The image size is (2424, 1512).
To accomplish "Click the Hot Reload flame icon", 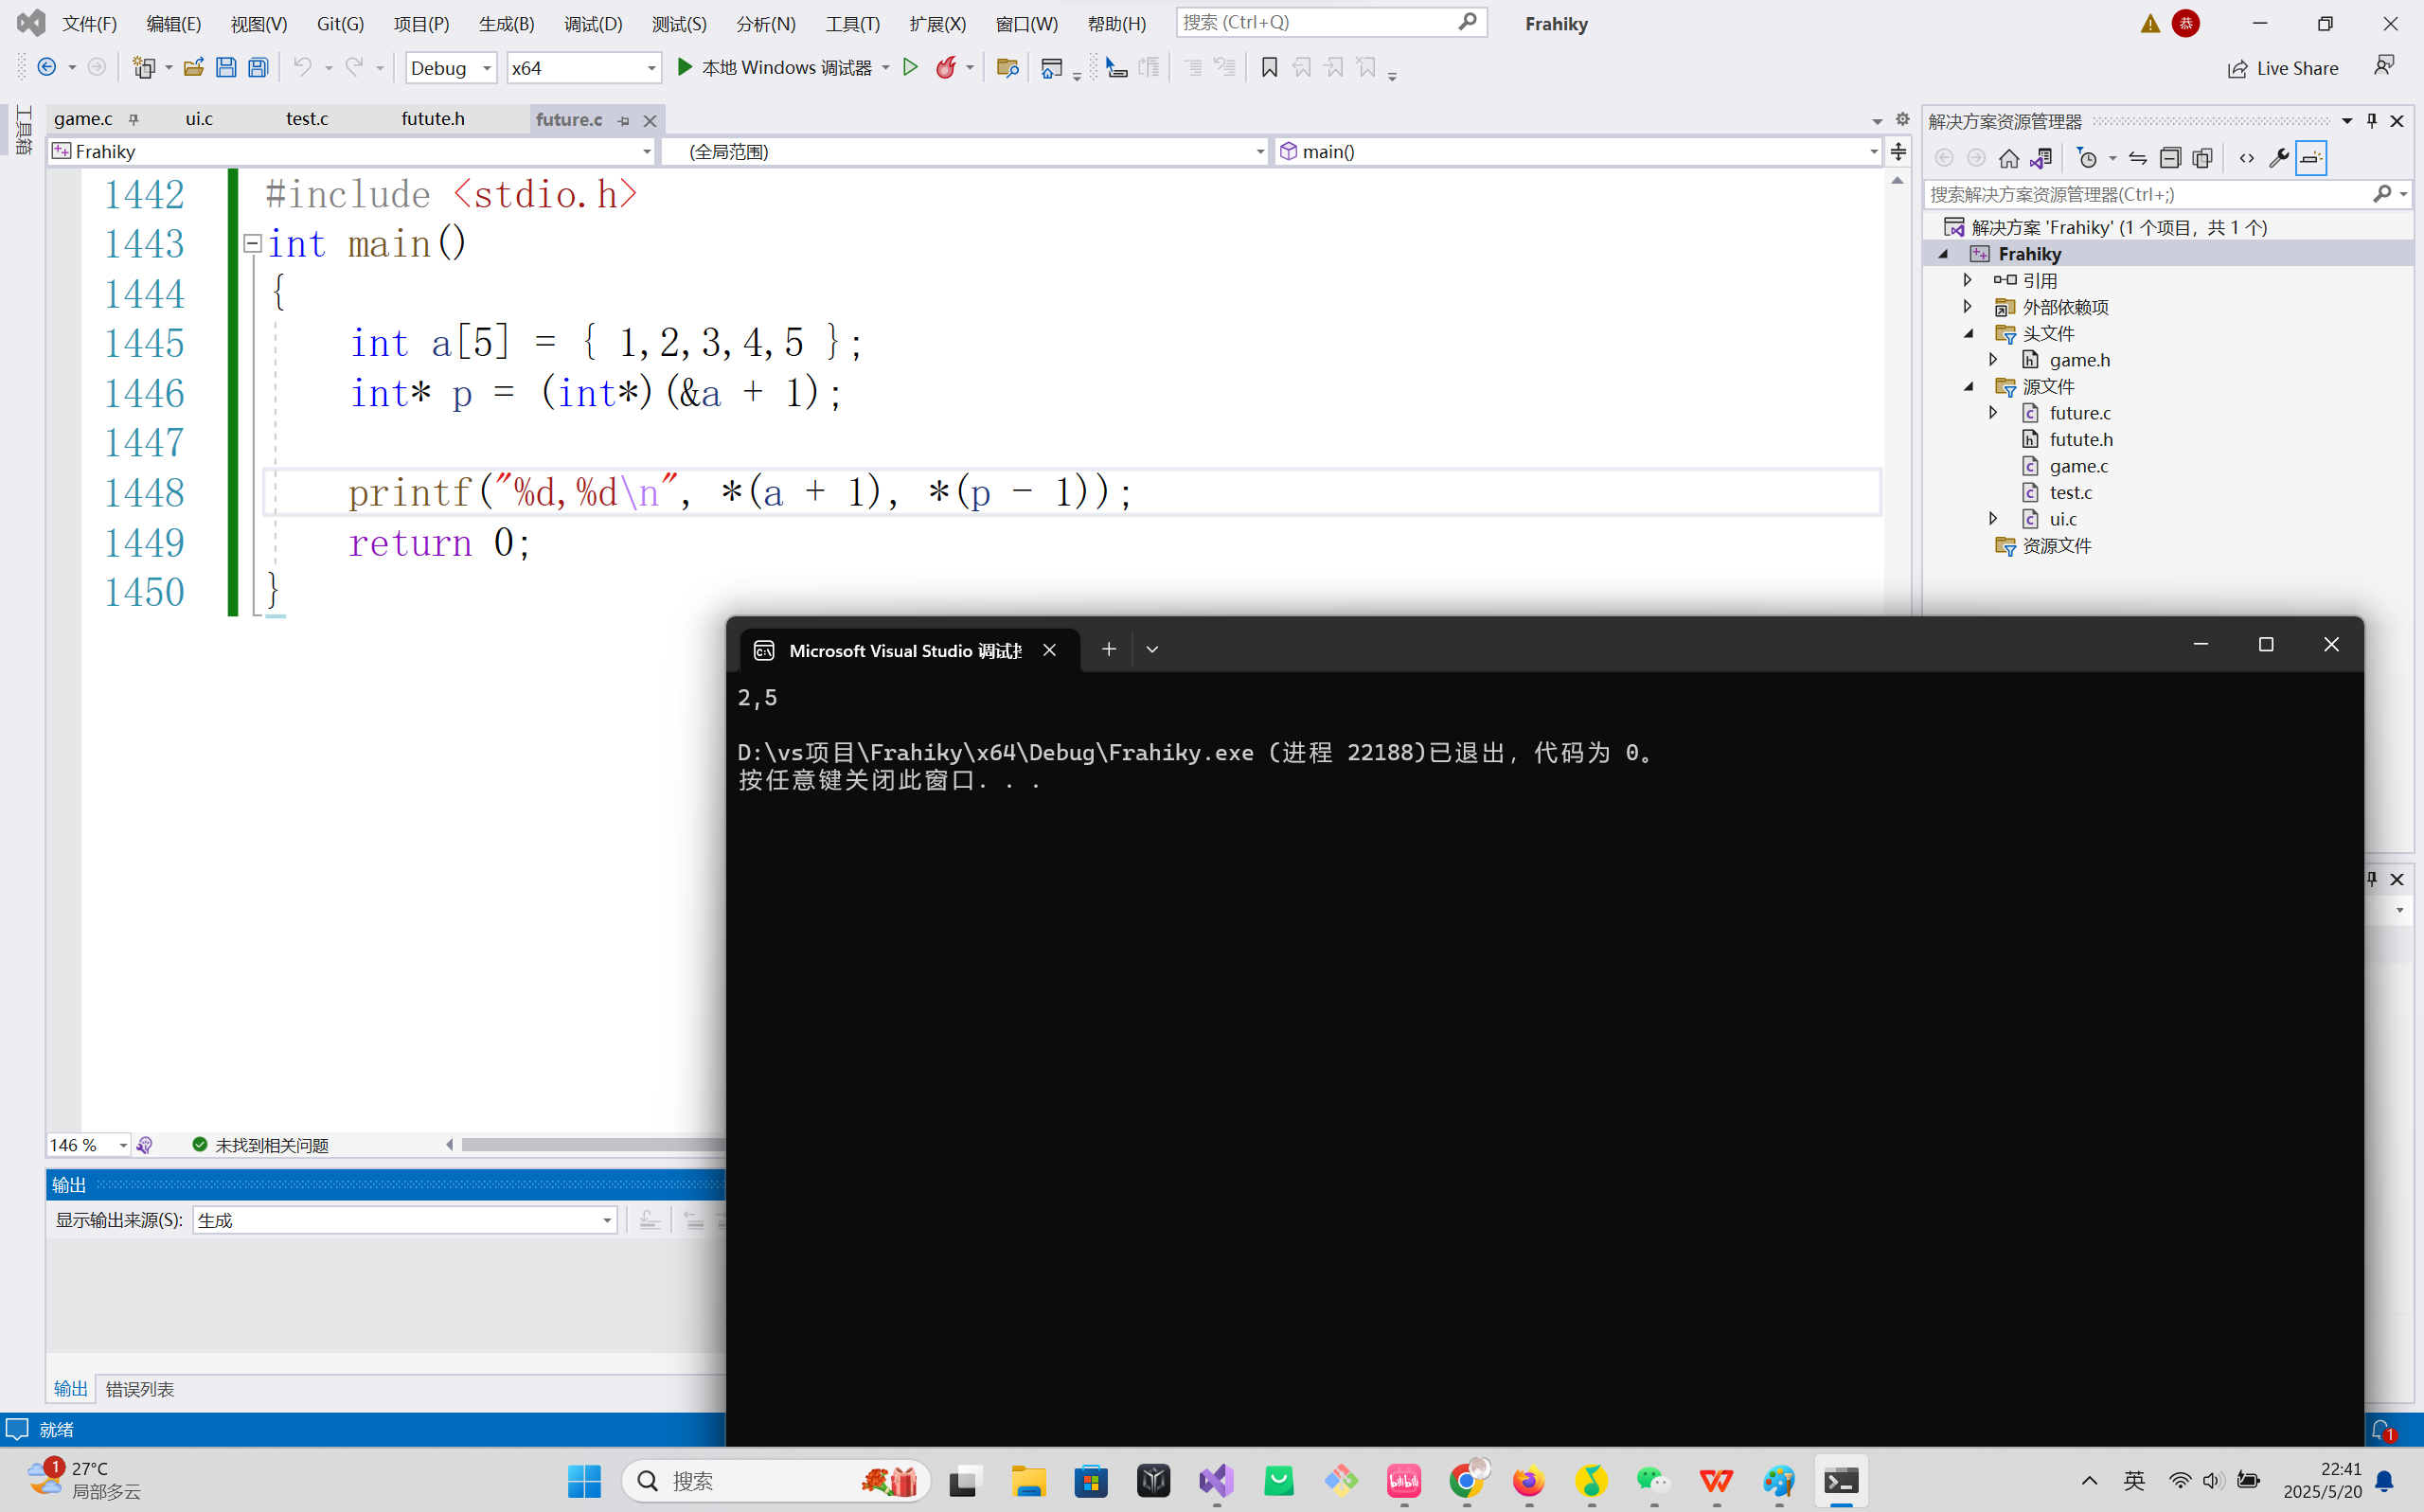I will [945, 68].
